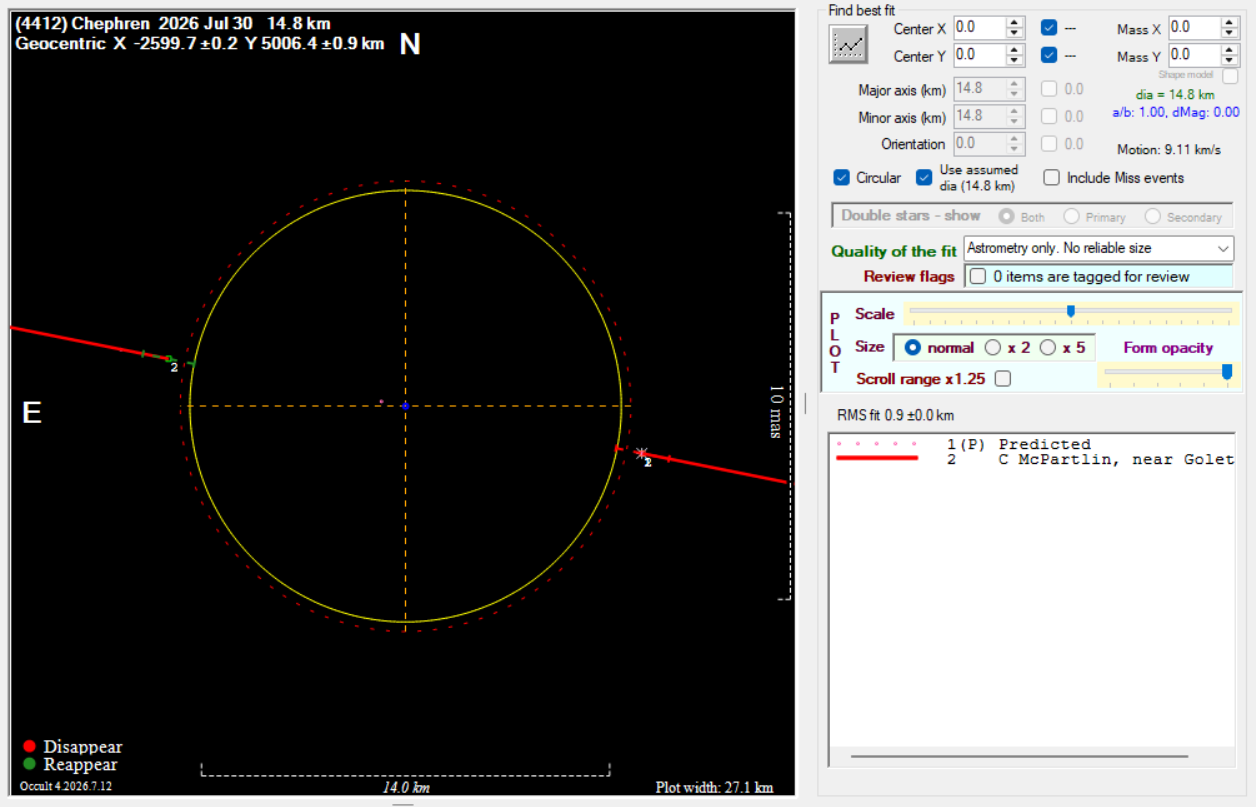
Task: Click the 'a/b: 1.00, dMag: 0.00' text
Action: pos(1175,112)
